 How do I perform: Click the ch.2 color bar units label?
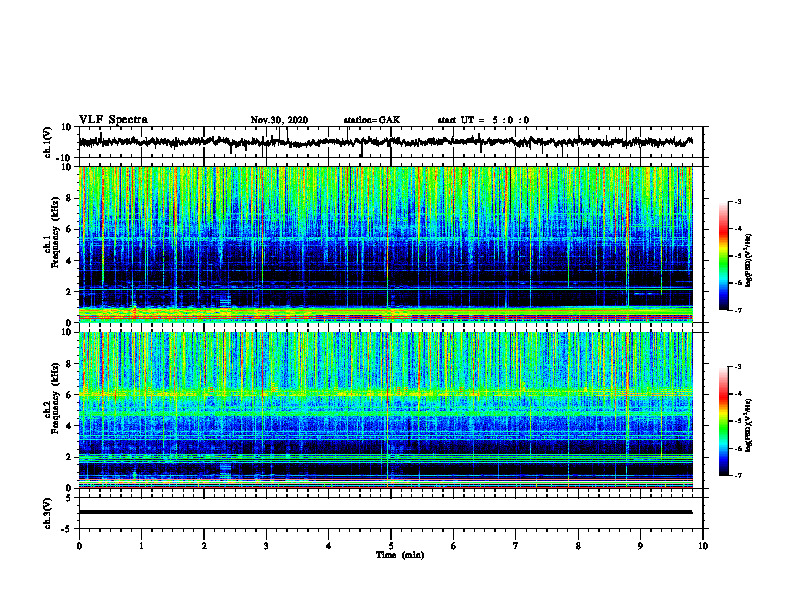(x=749, y=425)
